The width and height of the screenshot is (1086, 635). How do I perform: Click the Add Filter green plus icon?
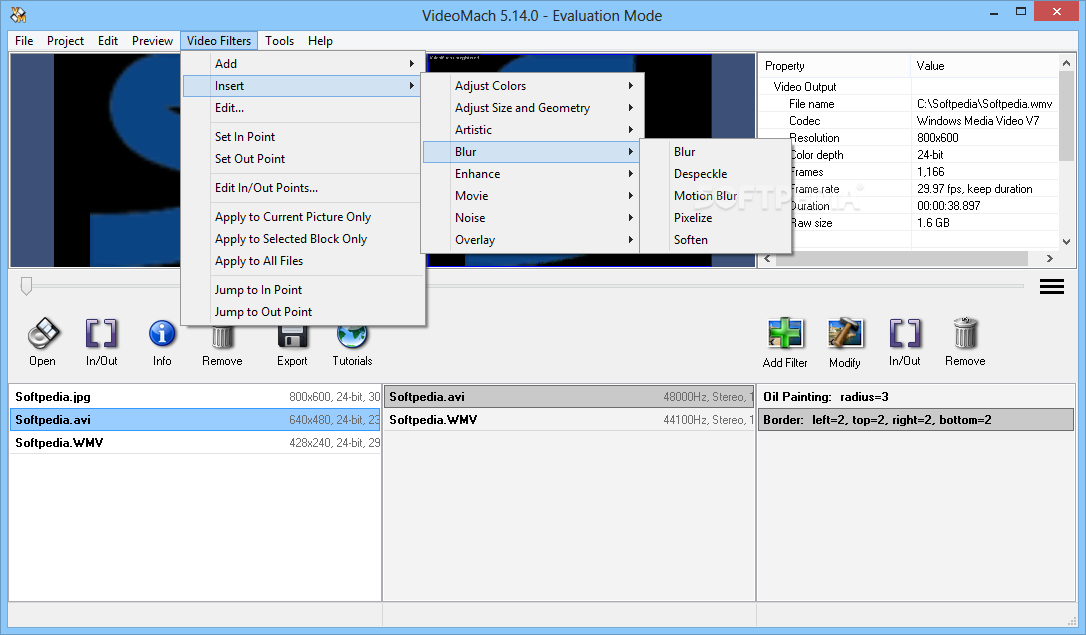pyautogui.click(x=785, y=334)
